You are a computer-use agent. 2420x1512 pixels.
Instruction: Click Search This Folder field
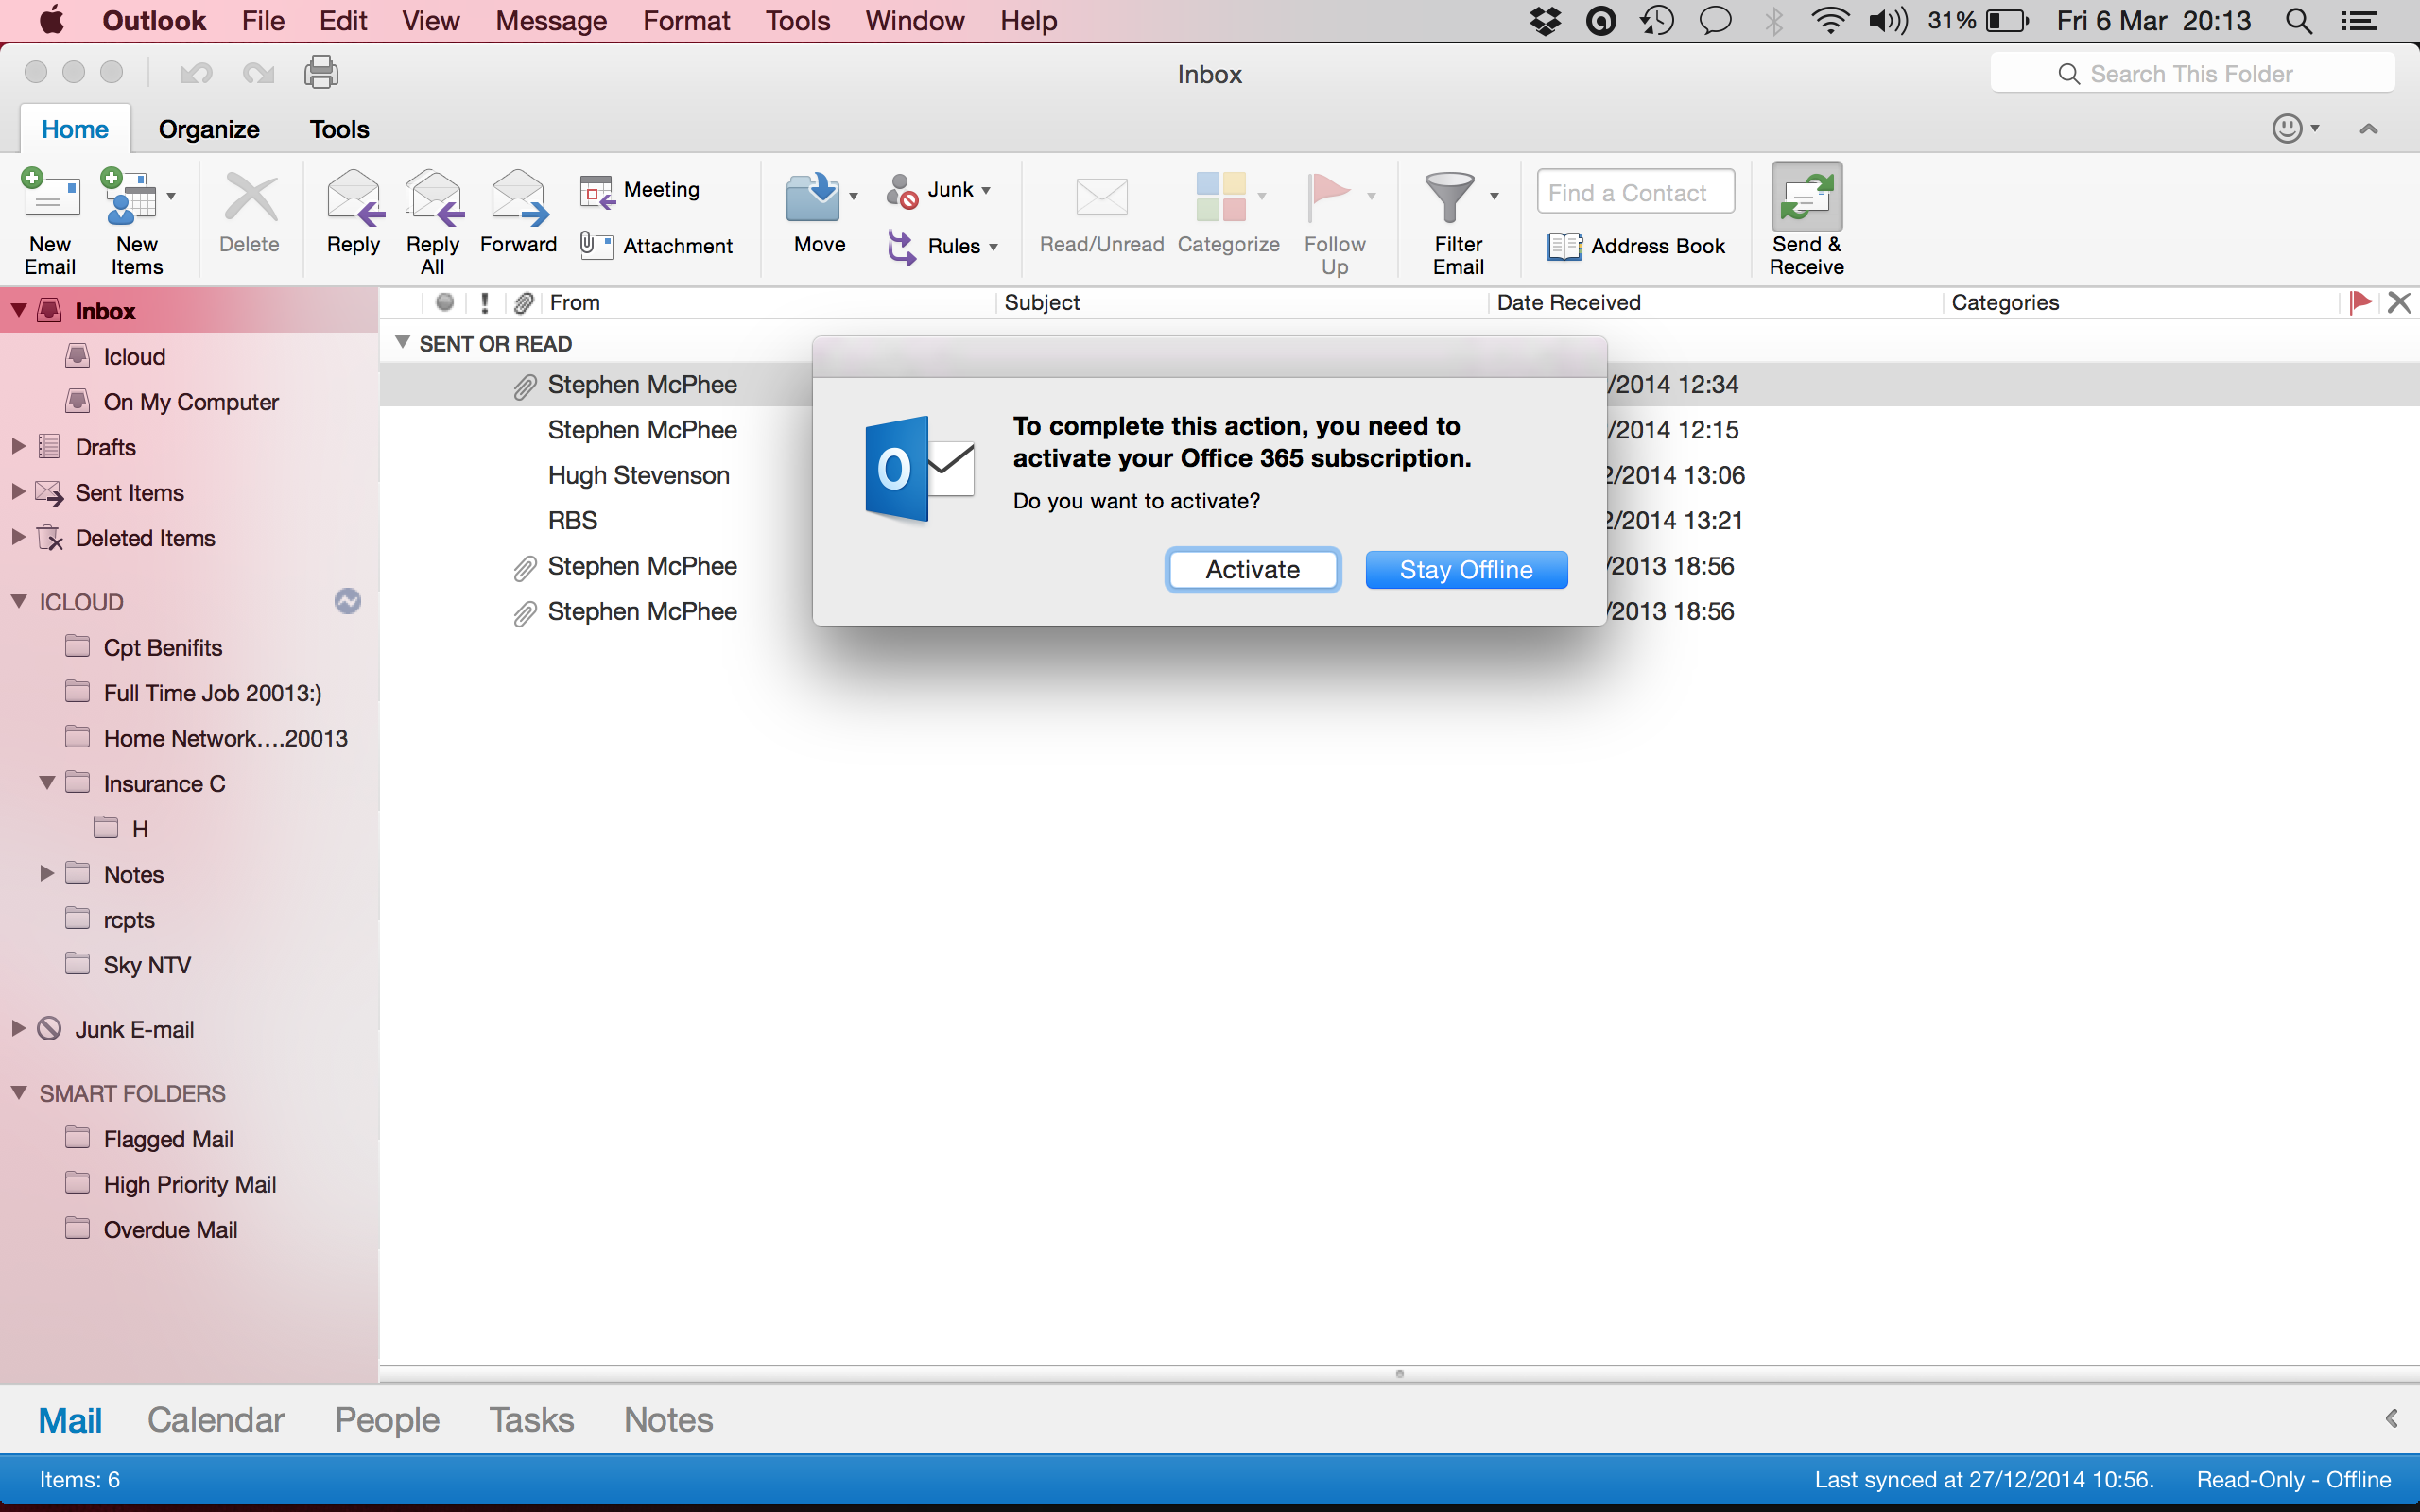tap(2192, 74)
